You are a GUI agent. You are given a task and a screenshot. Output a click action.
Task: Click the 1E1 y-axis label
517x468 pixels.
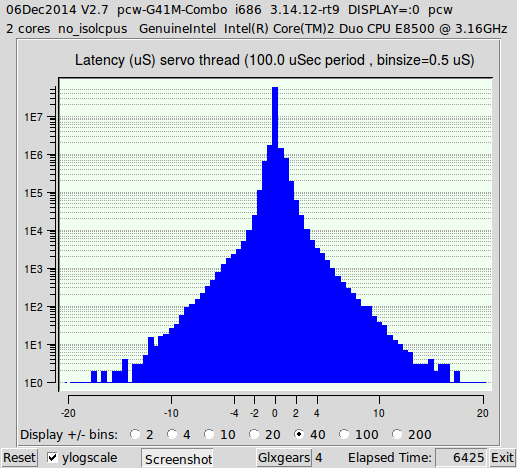click(x=33, y=345)
